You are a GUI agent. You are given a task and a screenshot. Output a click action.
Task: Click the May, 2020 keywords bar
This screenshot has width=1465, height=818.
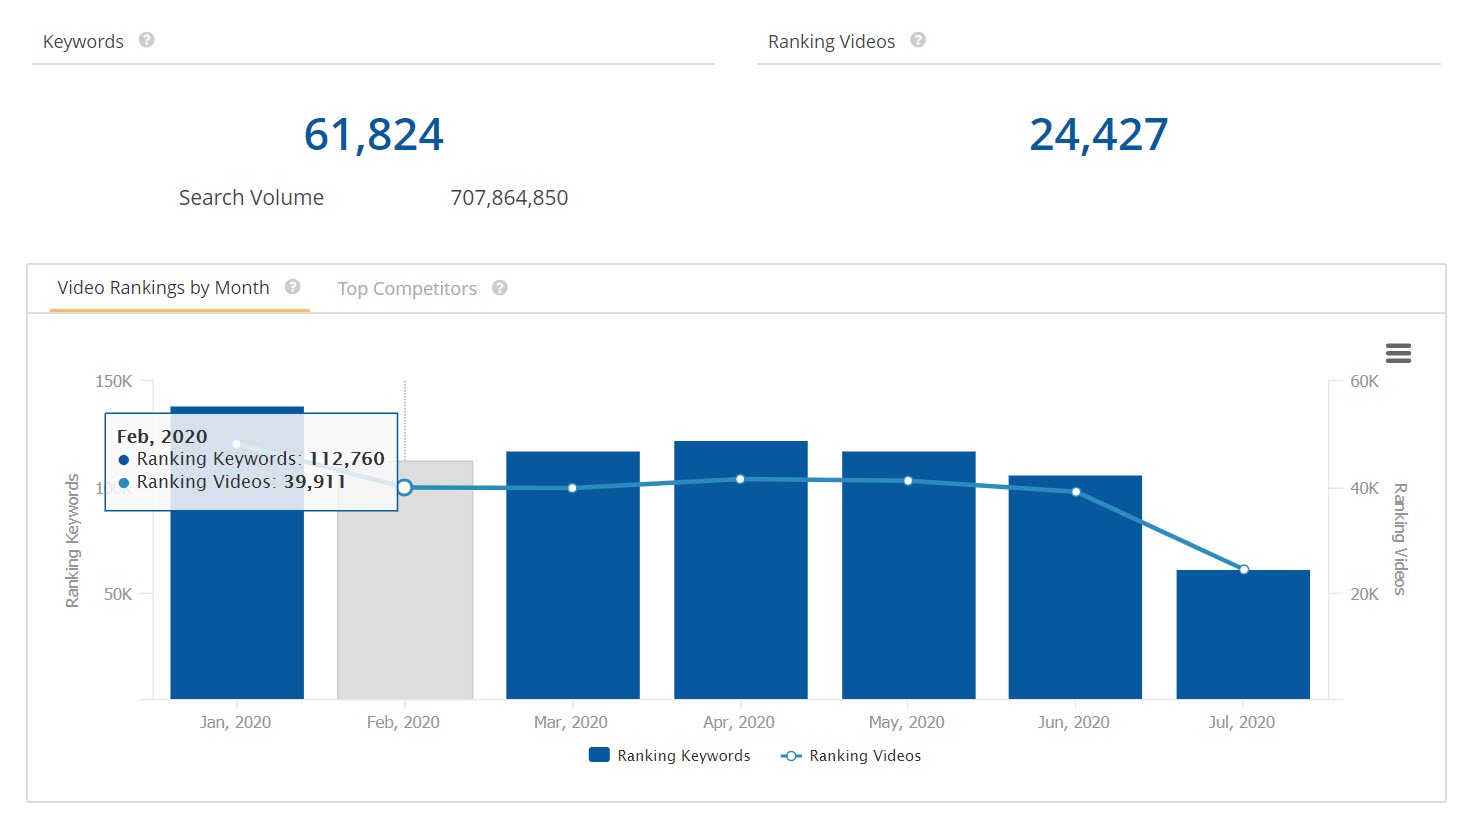[909, 575]
